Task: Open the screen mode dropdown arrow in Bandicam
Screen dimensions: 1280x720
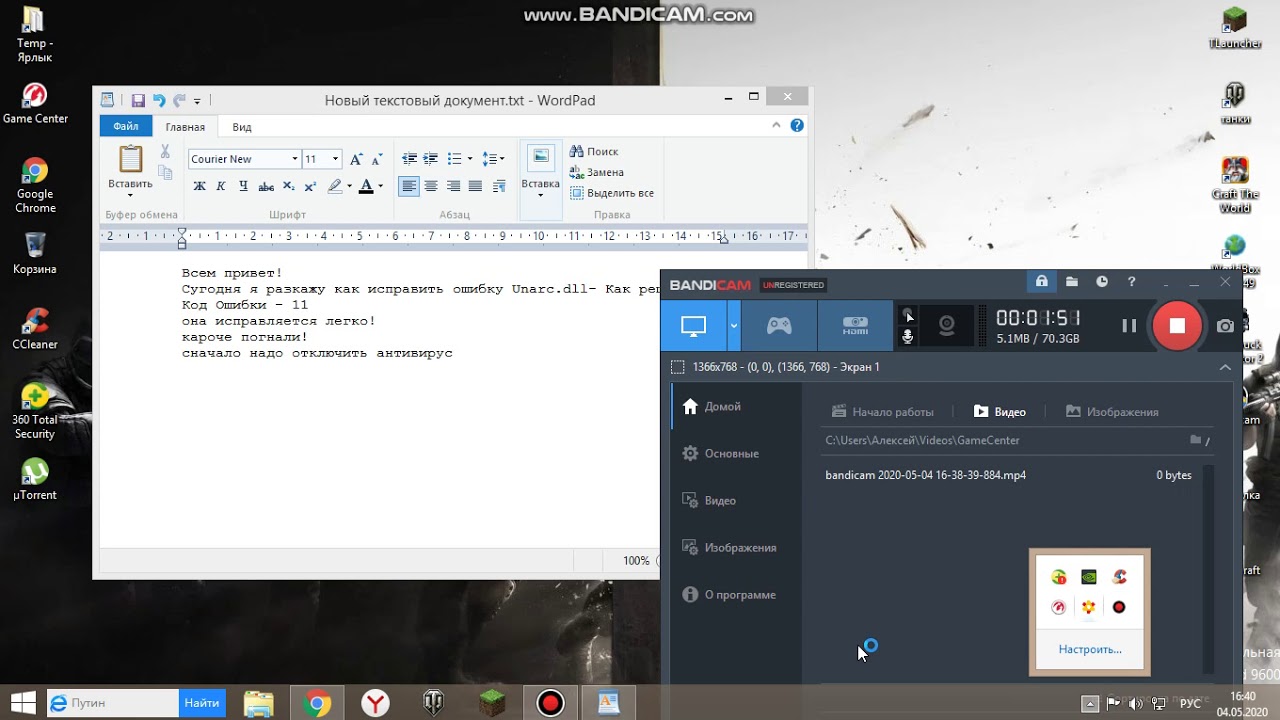Action: click(734, 325)
